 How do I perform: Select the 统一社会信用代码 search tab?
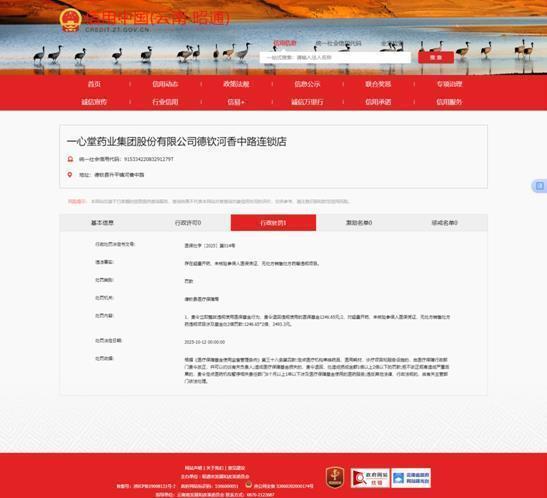coord(338,43)
